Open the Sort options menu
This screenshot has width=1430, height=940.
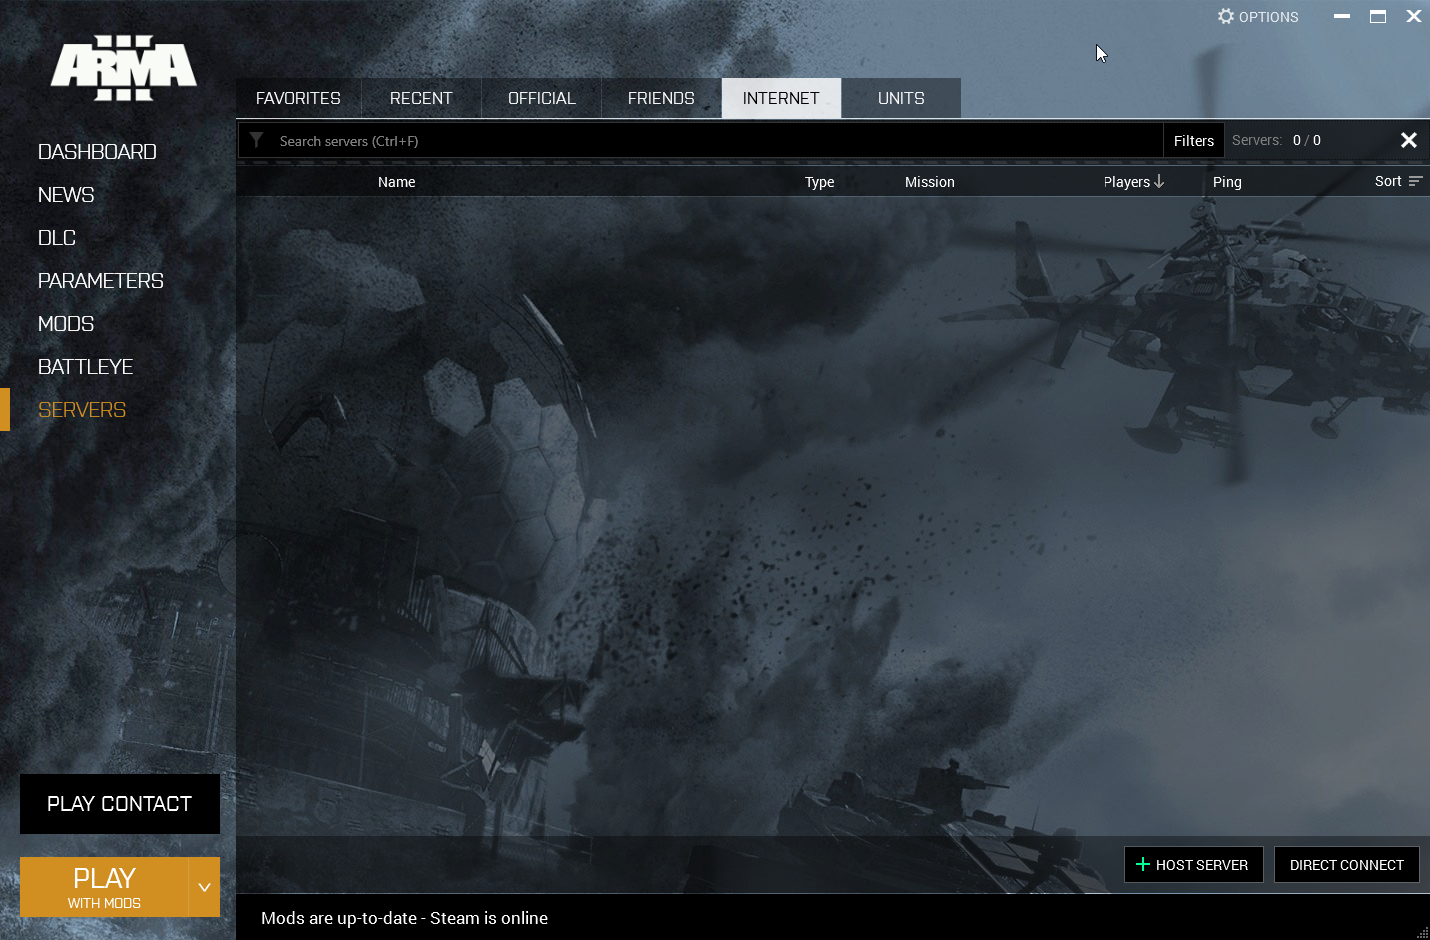click(x=1398, y=181)
